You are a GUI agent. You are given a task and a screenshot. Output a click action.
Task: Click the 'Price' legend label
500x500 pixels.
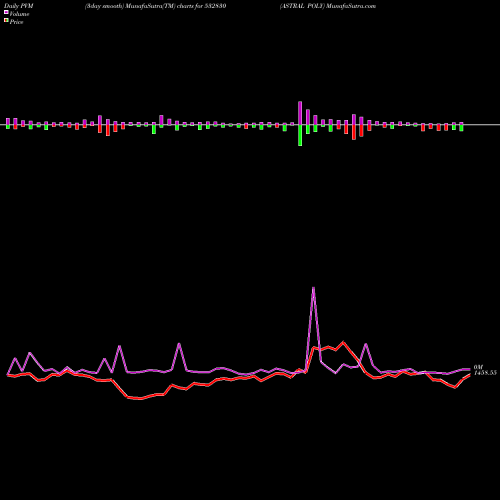point(16,22)
